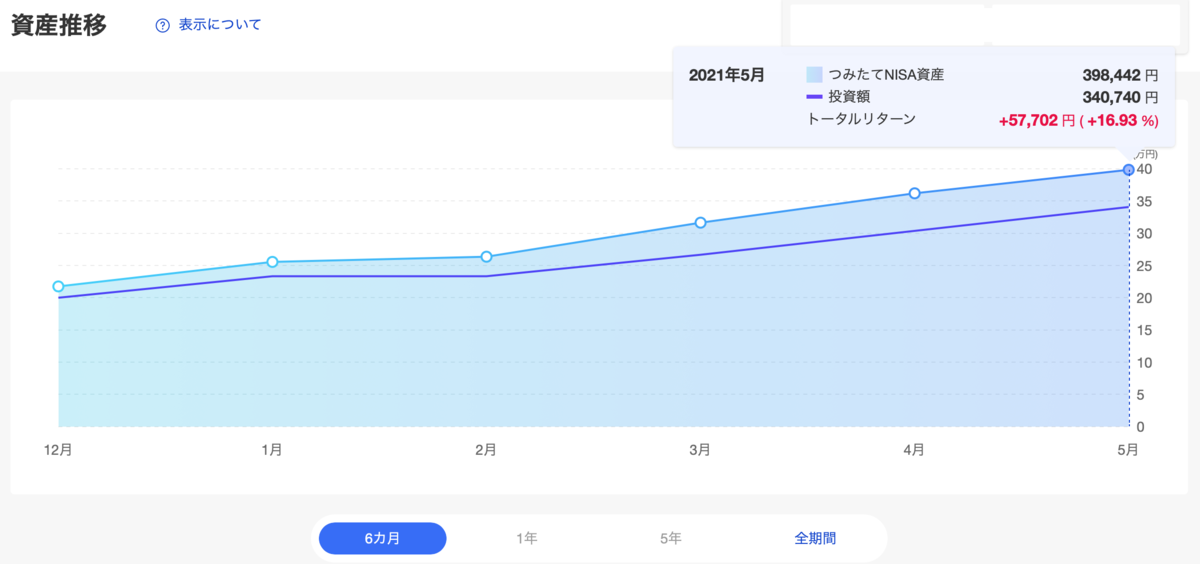
Task: Click the 12月 data point on chart
Action: pyautogui.click(x=58, y=287)
